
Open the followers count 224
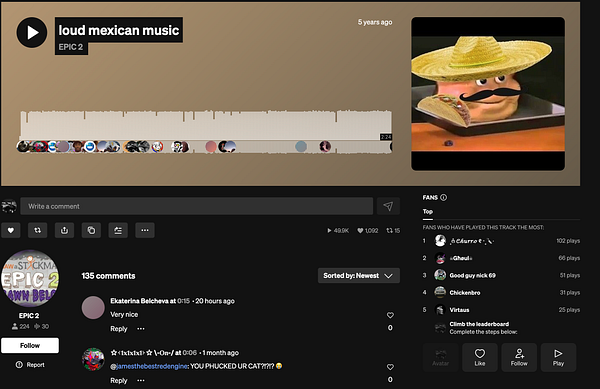[21, 326]
